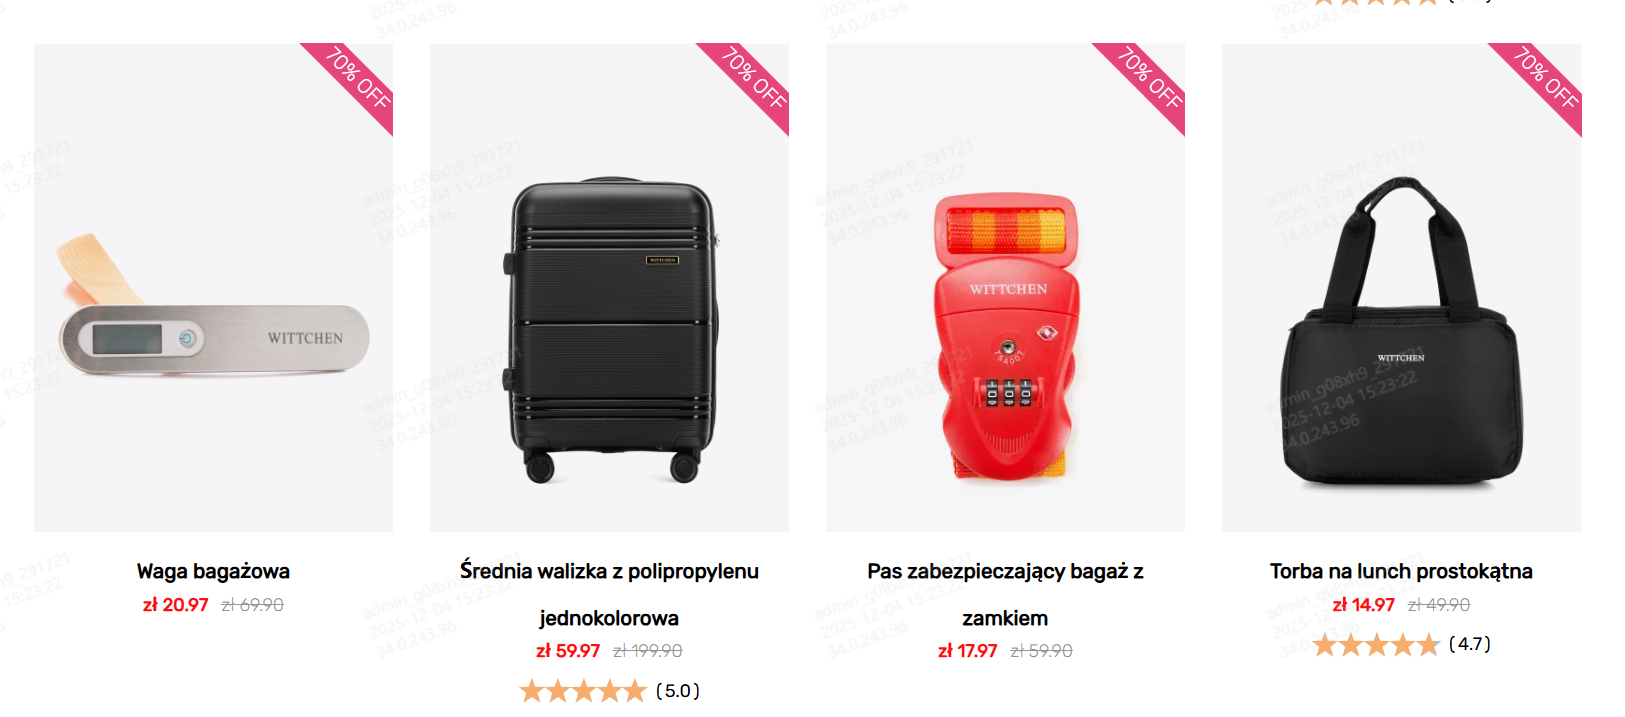Click the zł 14.97 sale price
Image resolution: width=1625 pixels, height=717 pixels.
(1363, 605)
